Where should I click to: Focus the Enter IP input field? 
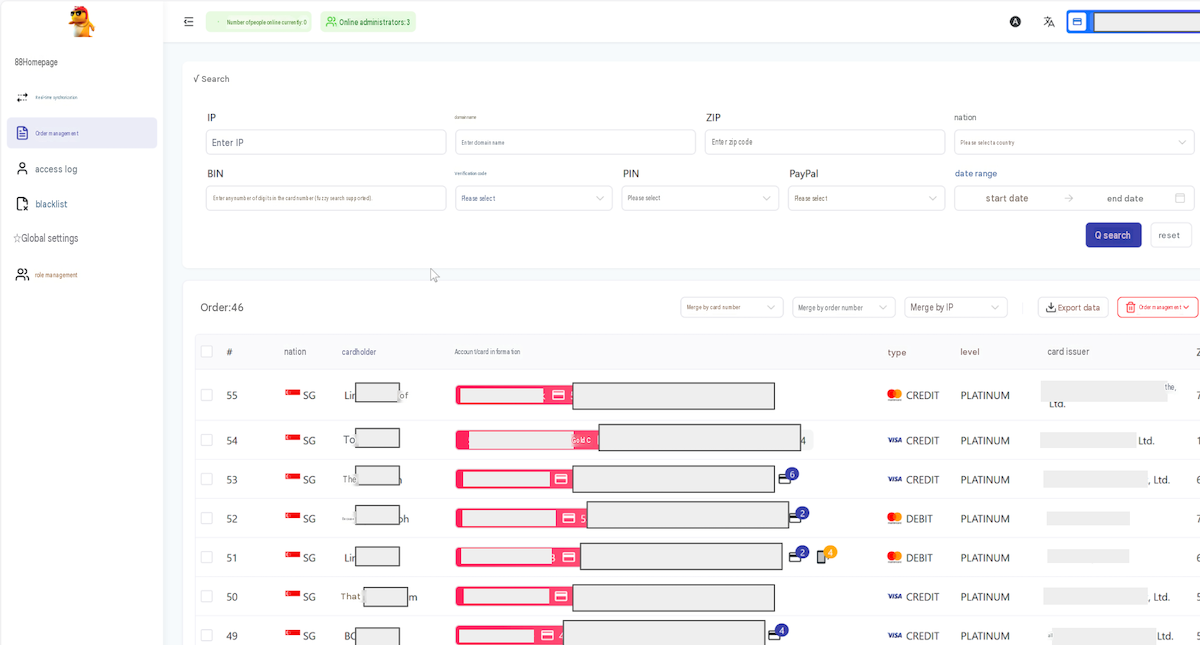click(x=326, y=142)
